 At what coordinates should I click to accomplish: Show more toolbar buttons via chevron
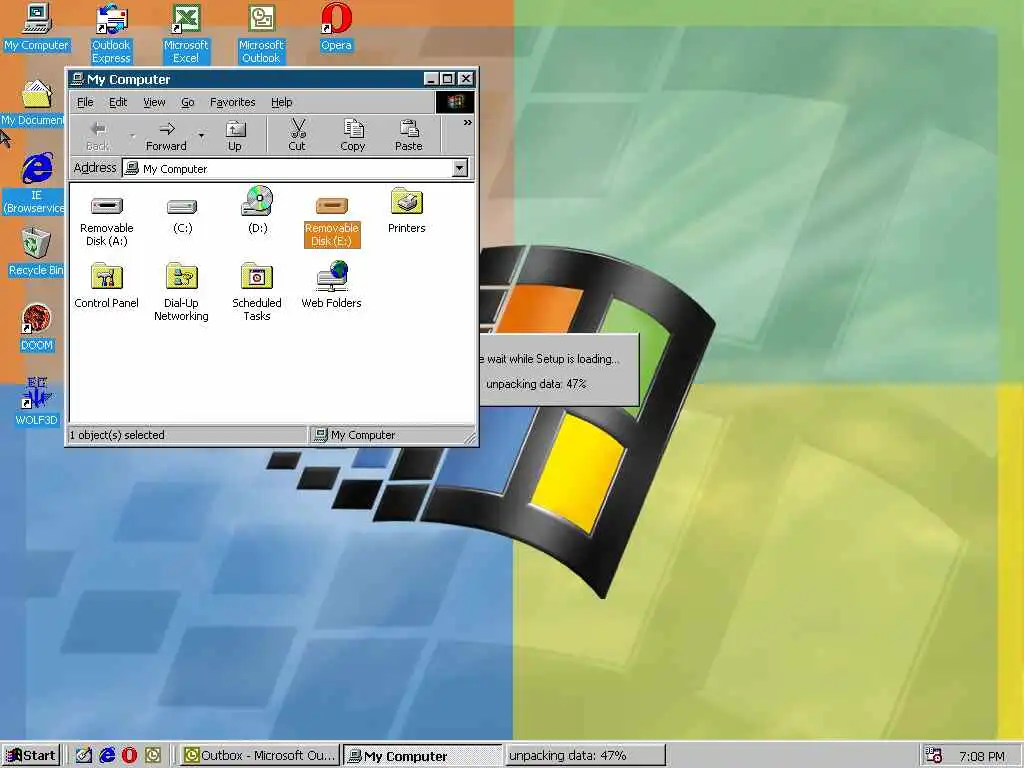tap(468, 123)
